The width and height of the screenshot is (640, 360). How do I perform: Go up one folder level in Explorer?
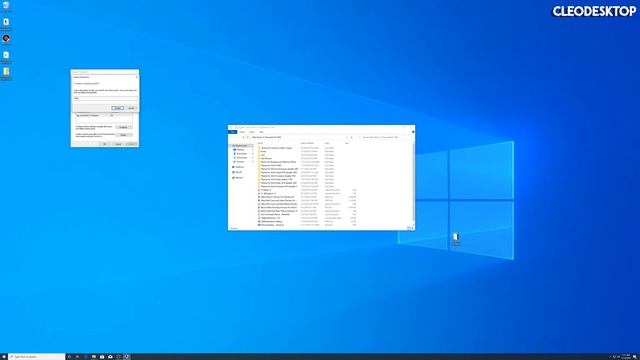coord(243,137)
